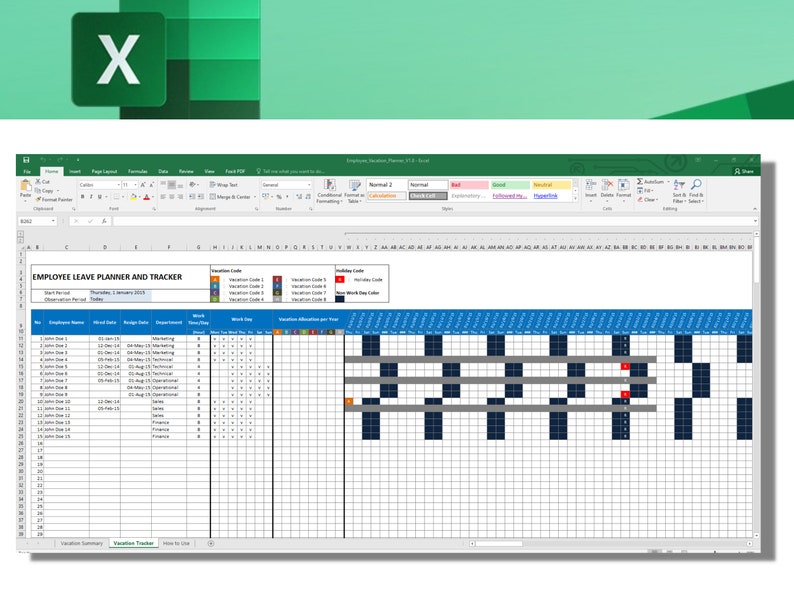The height and width of the screenshot is (596, 794).
Task: Click the Share button
Action: point(744,171)
